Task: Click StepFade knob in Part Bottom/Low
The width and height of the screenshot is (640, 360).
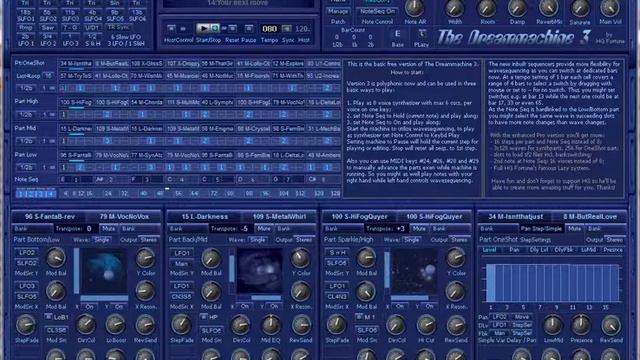Action: [25, 325]
